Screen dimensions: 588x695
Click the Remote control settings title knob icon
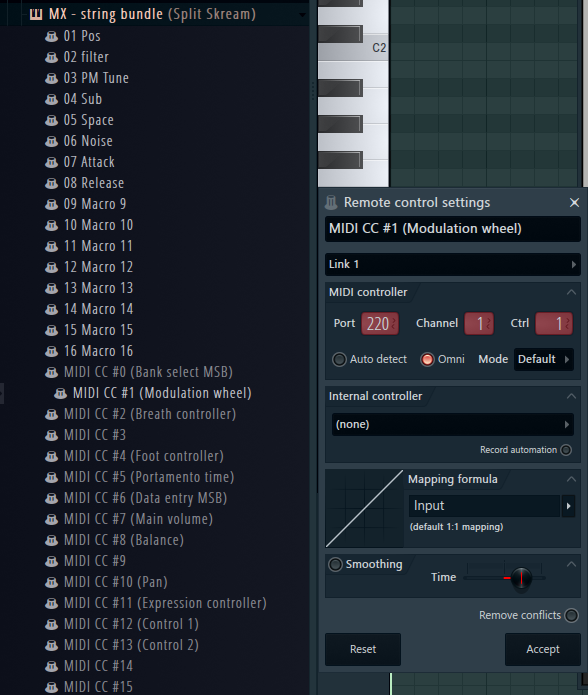[x=331, y=203]
